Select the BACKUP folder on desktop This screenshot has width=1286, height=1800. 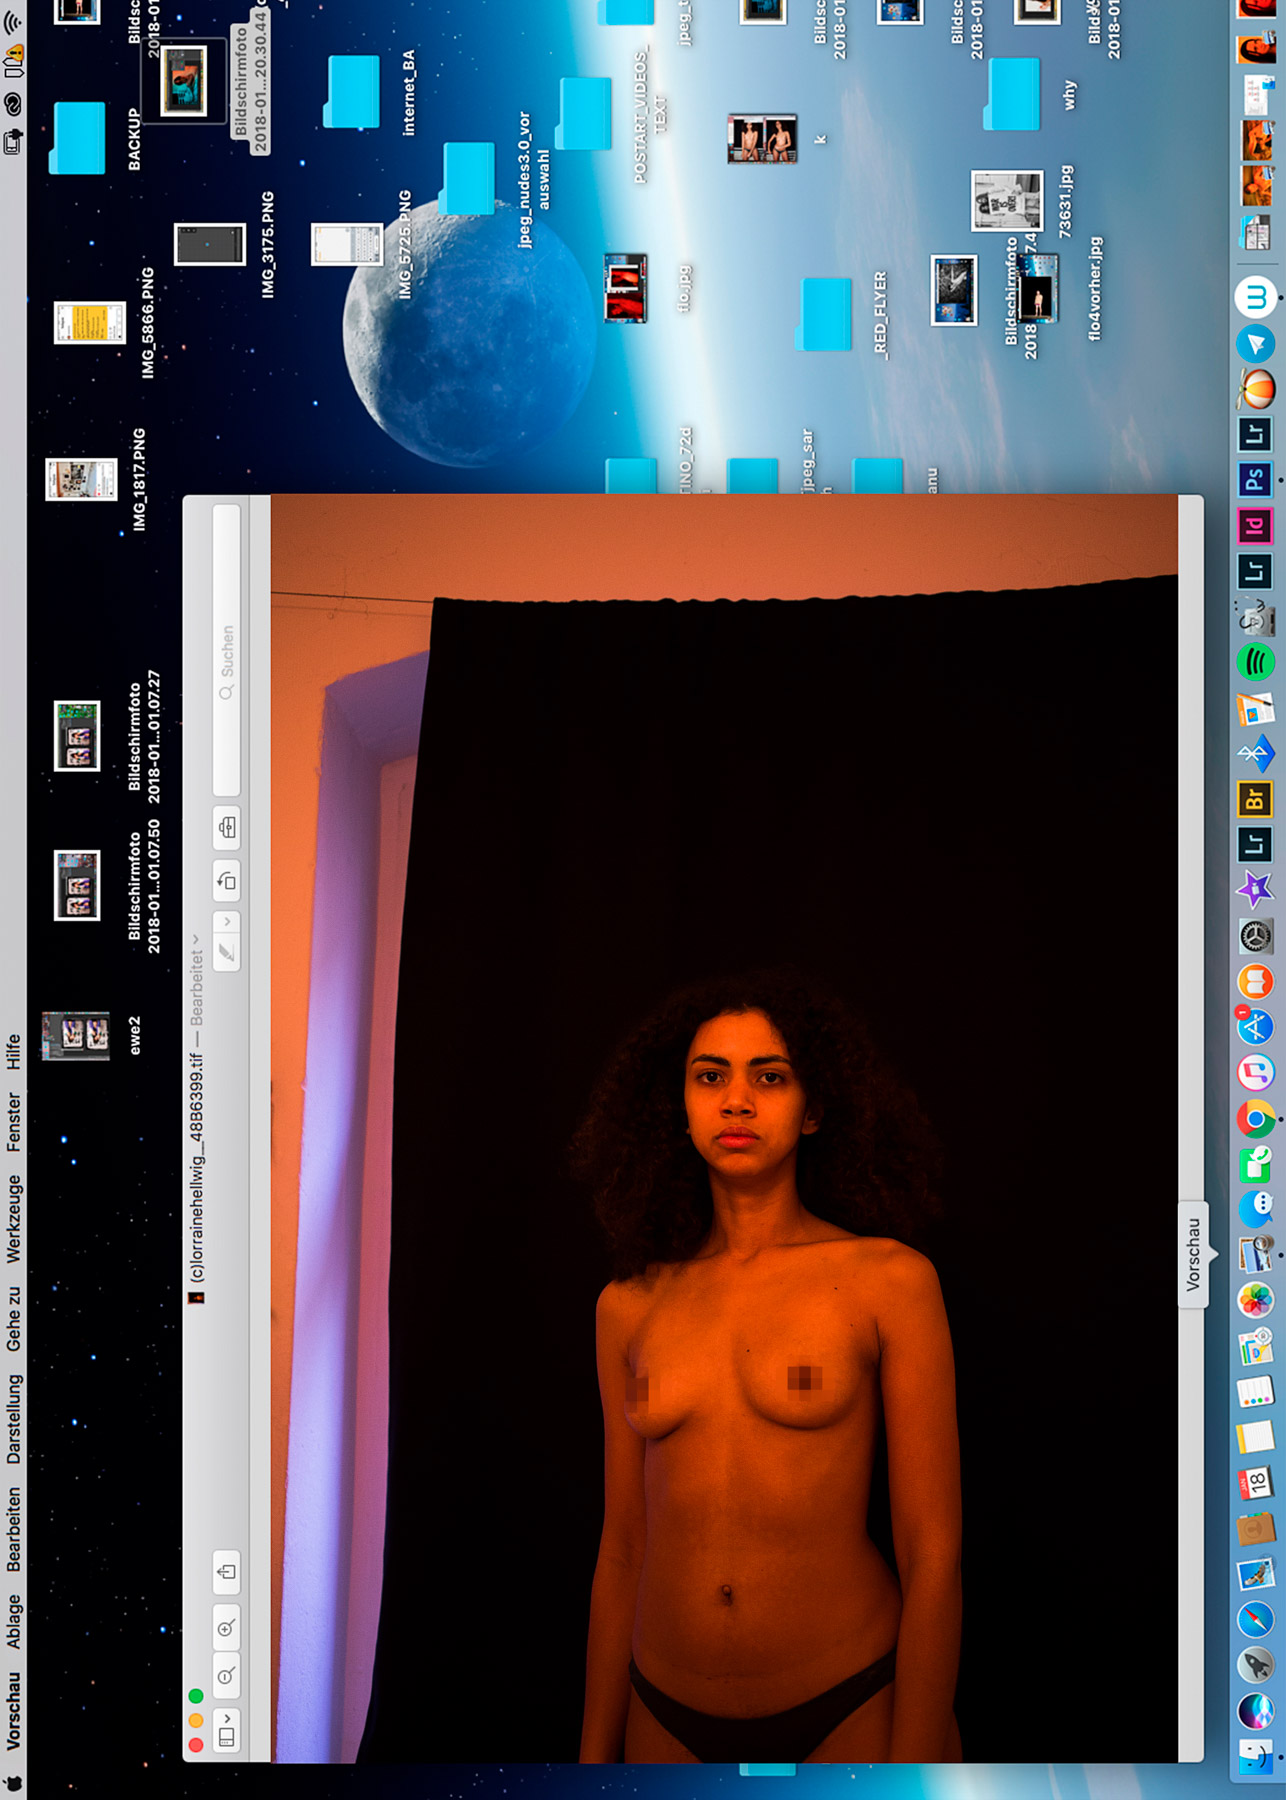[x=78, y=138]
